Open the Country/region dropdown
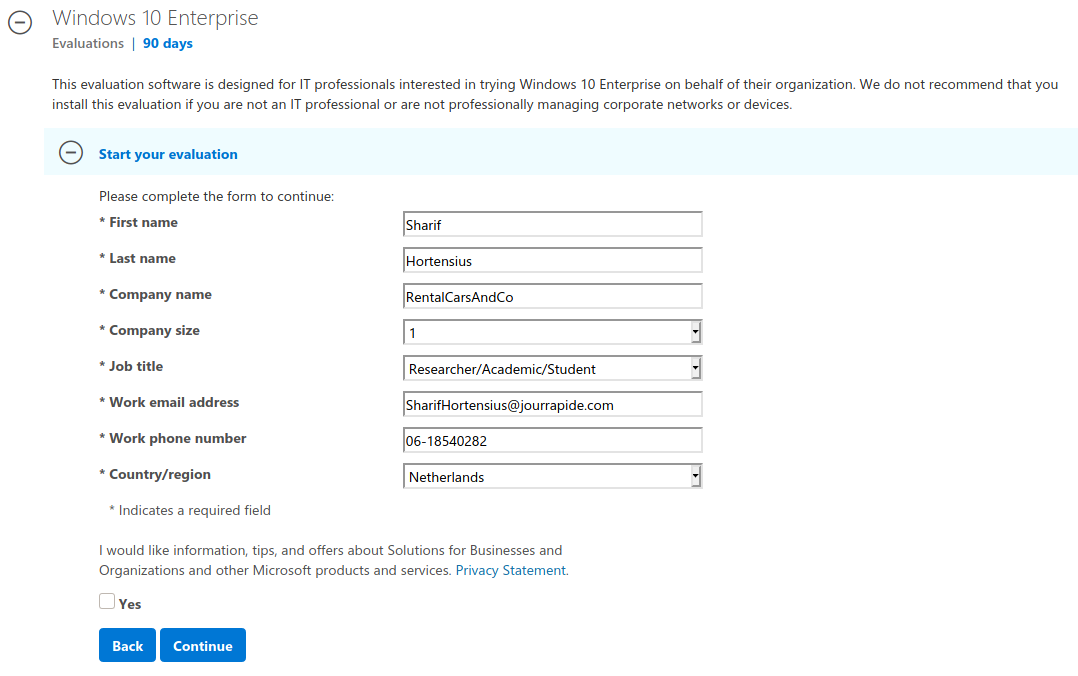Viewport: 1078px width, 676px height. click(553, 477)
